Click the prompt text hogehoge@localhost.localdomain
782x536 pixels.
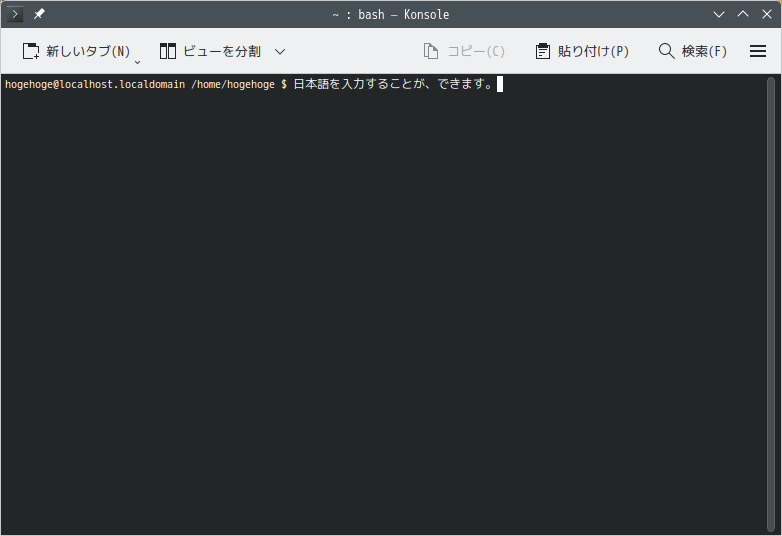tap(95, 84)
